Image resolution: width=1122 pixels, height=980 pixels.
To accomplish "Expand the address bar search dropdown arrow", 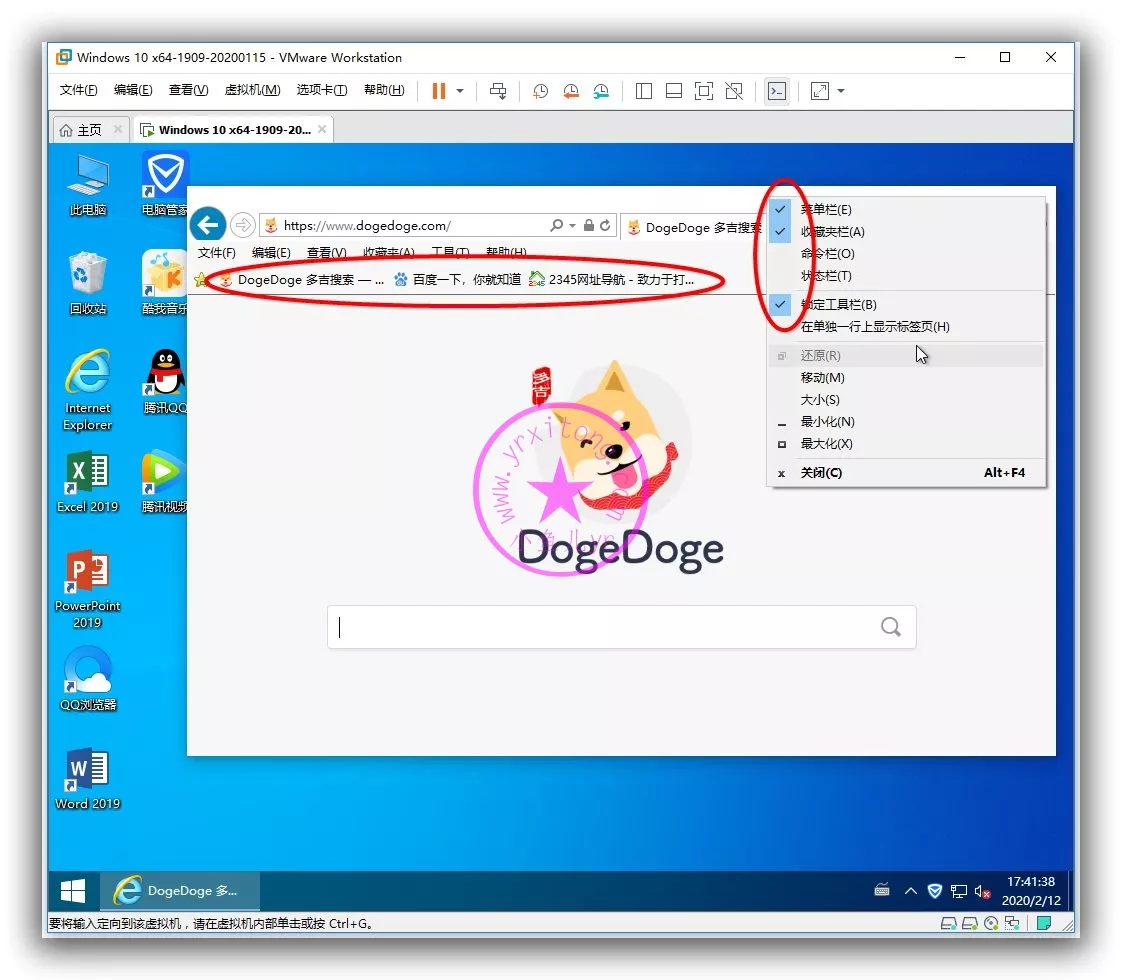I will coord(572,226).
